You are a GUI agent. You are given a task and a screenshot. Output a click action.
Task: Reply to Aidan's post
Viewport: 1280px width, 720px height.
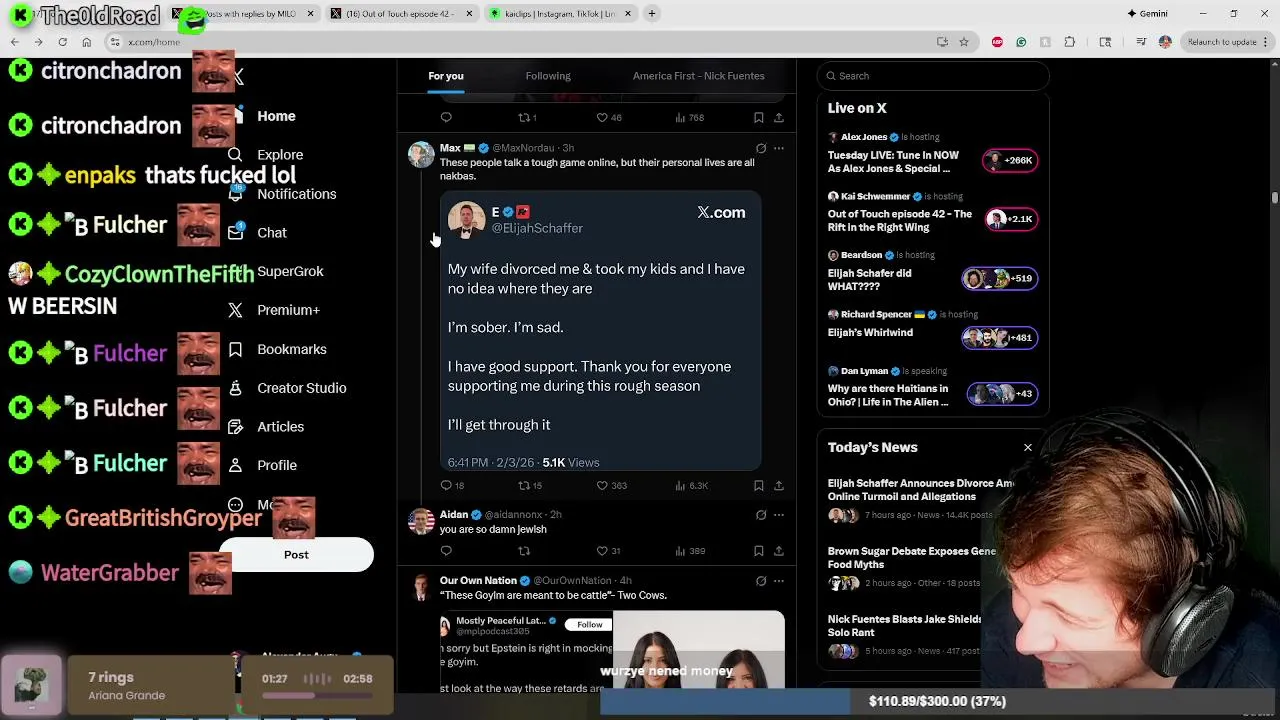click(446, 551)
